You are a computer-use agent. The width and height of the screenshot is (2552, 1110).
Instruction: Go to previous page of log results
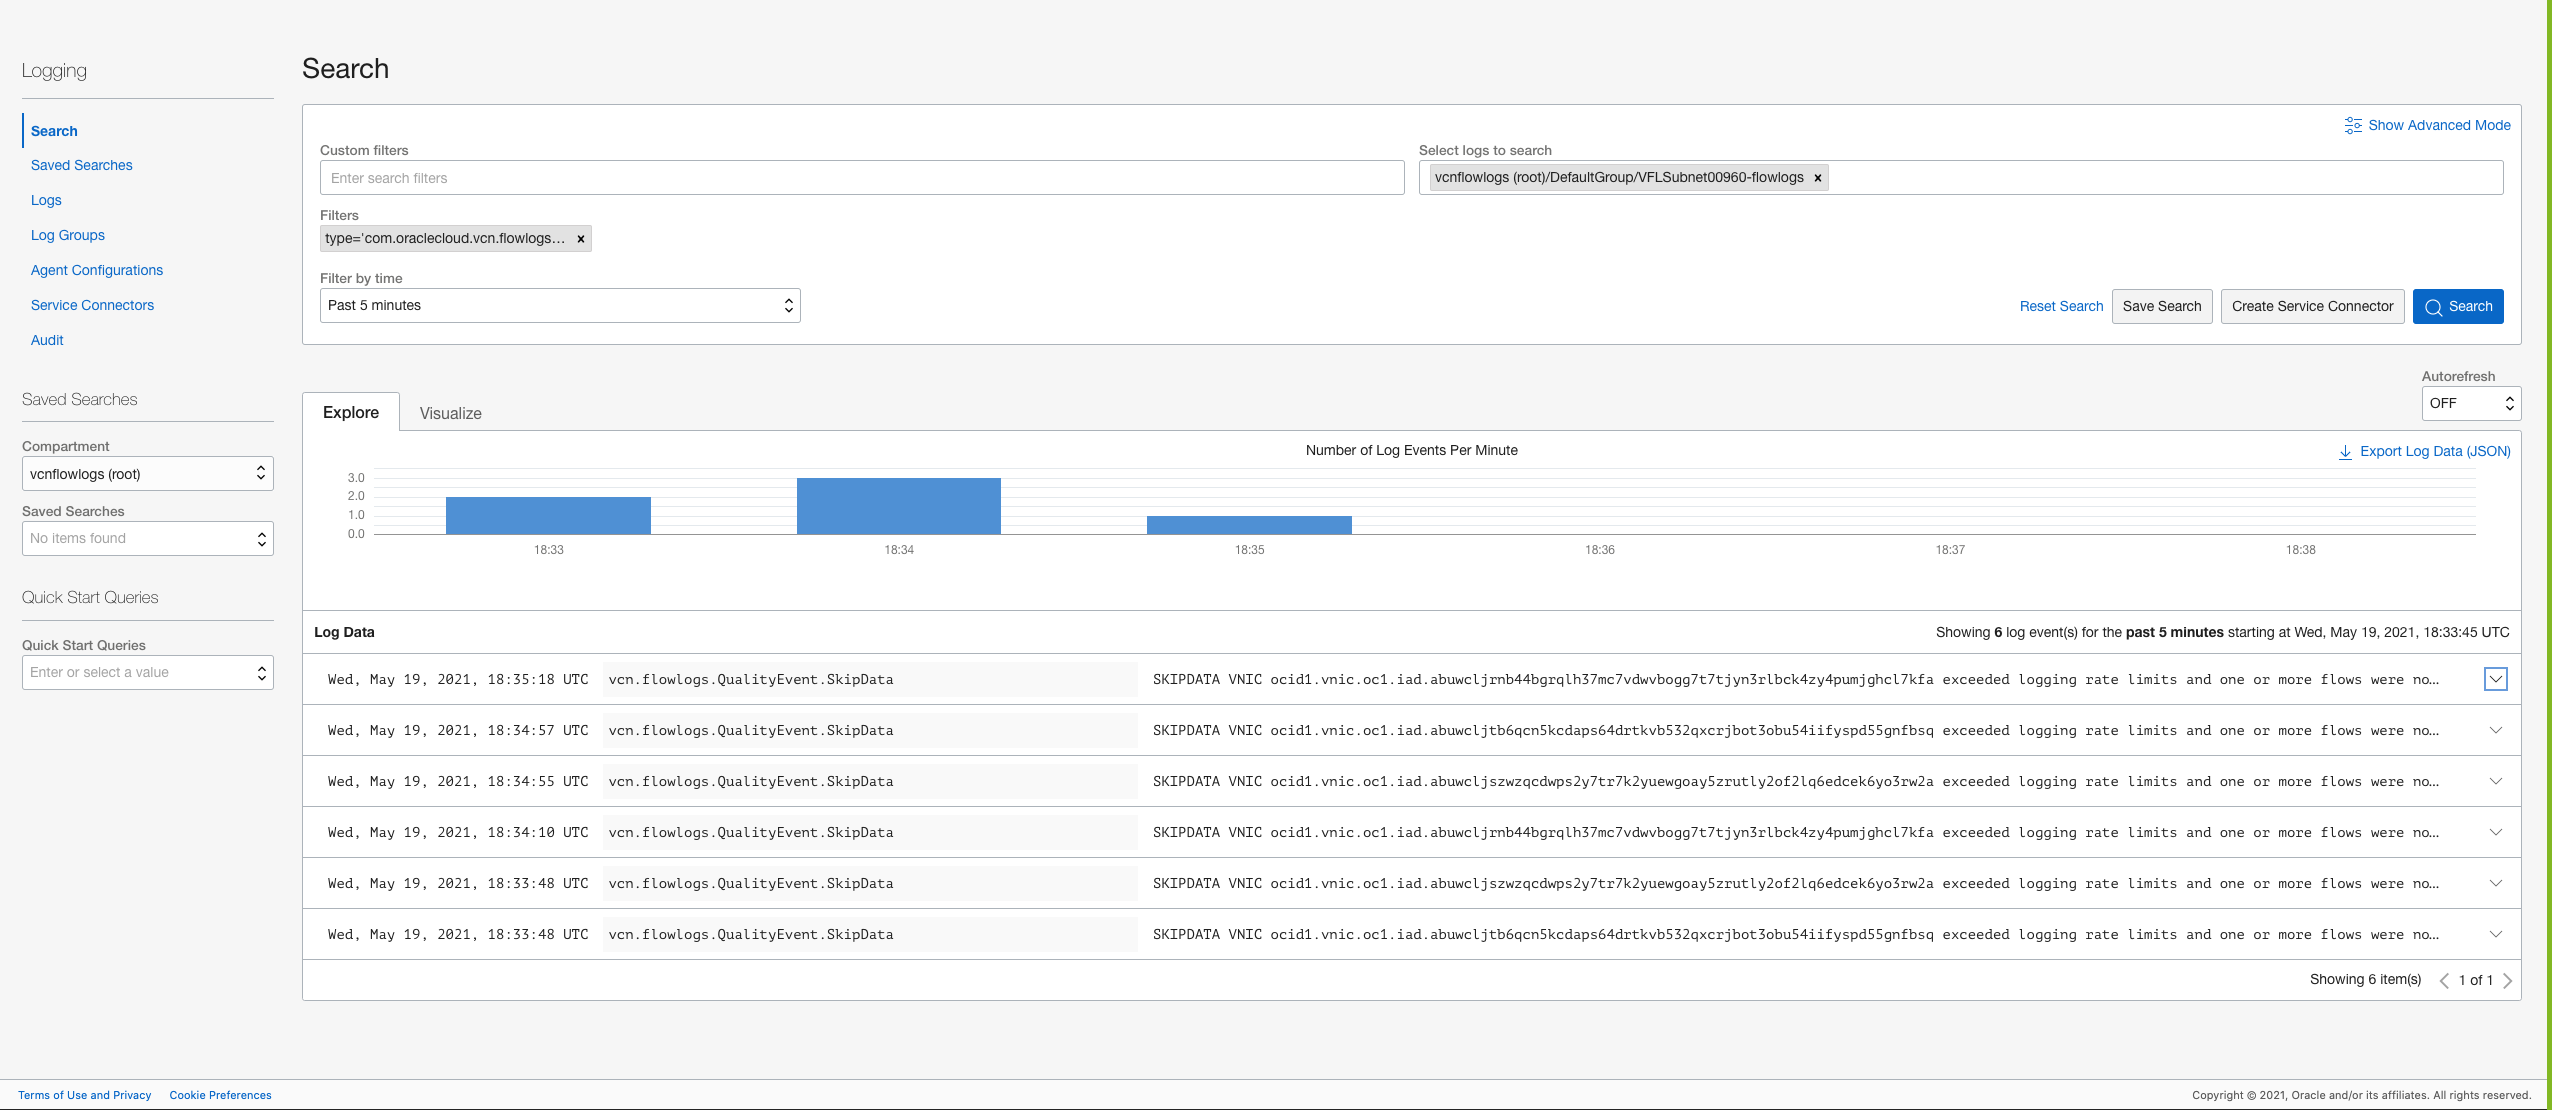tap(2444, 981)
